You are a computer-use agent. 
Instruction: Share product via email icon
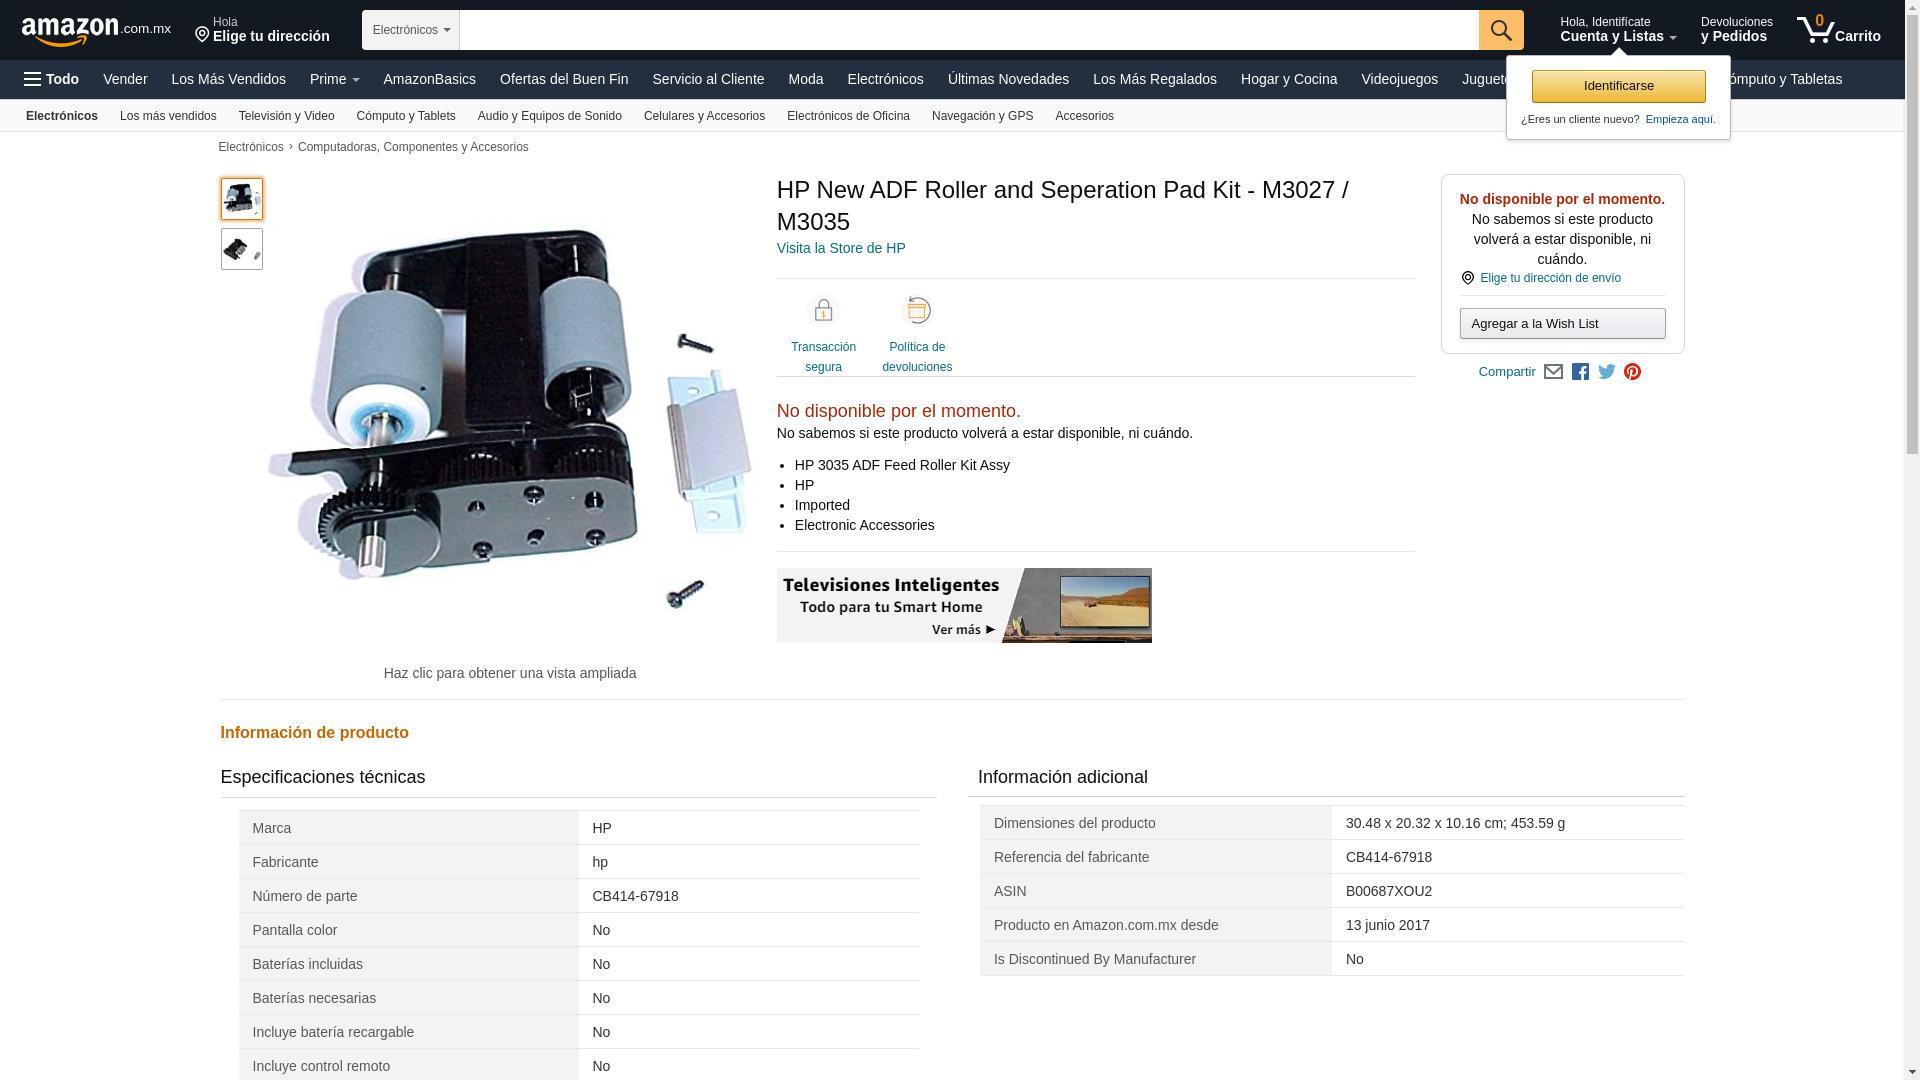(x=1553, y=372)
